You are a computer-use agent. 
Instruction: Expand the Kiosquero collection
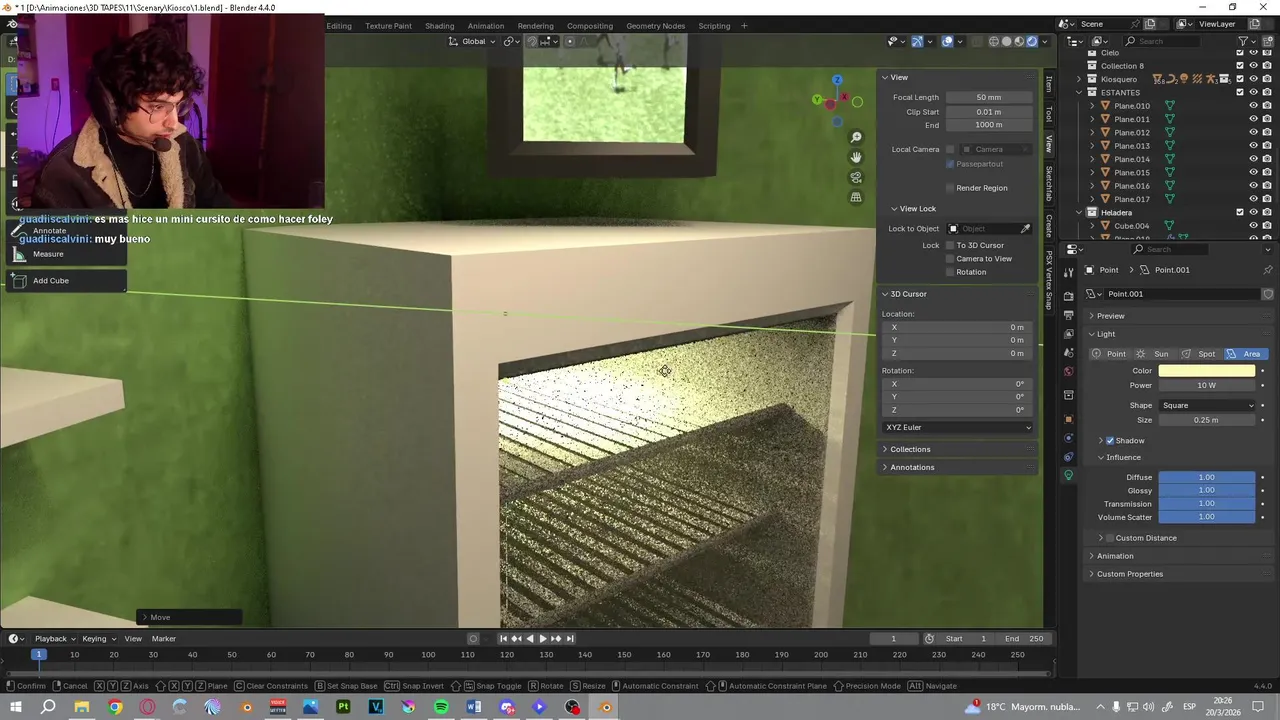(1078, 79)
